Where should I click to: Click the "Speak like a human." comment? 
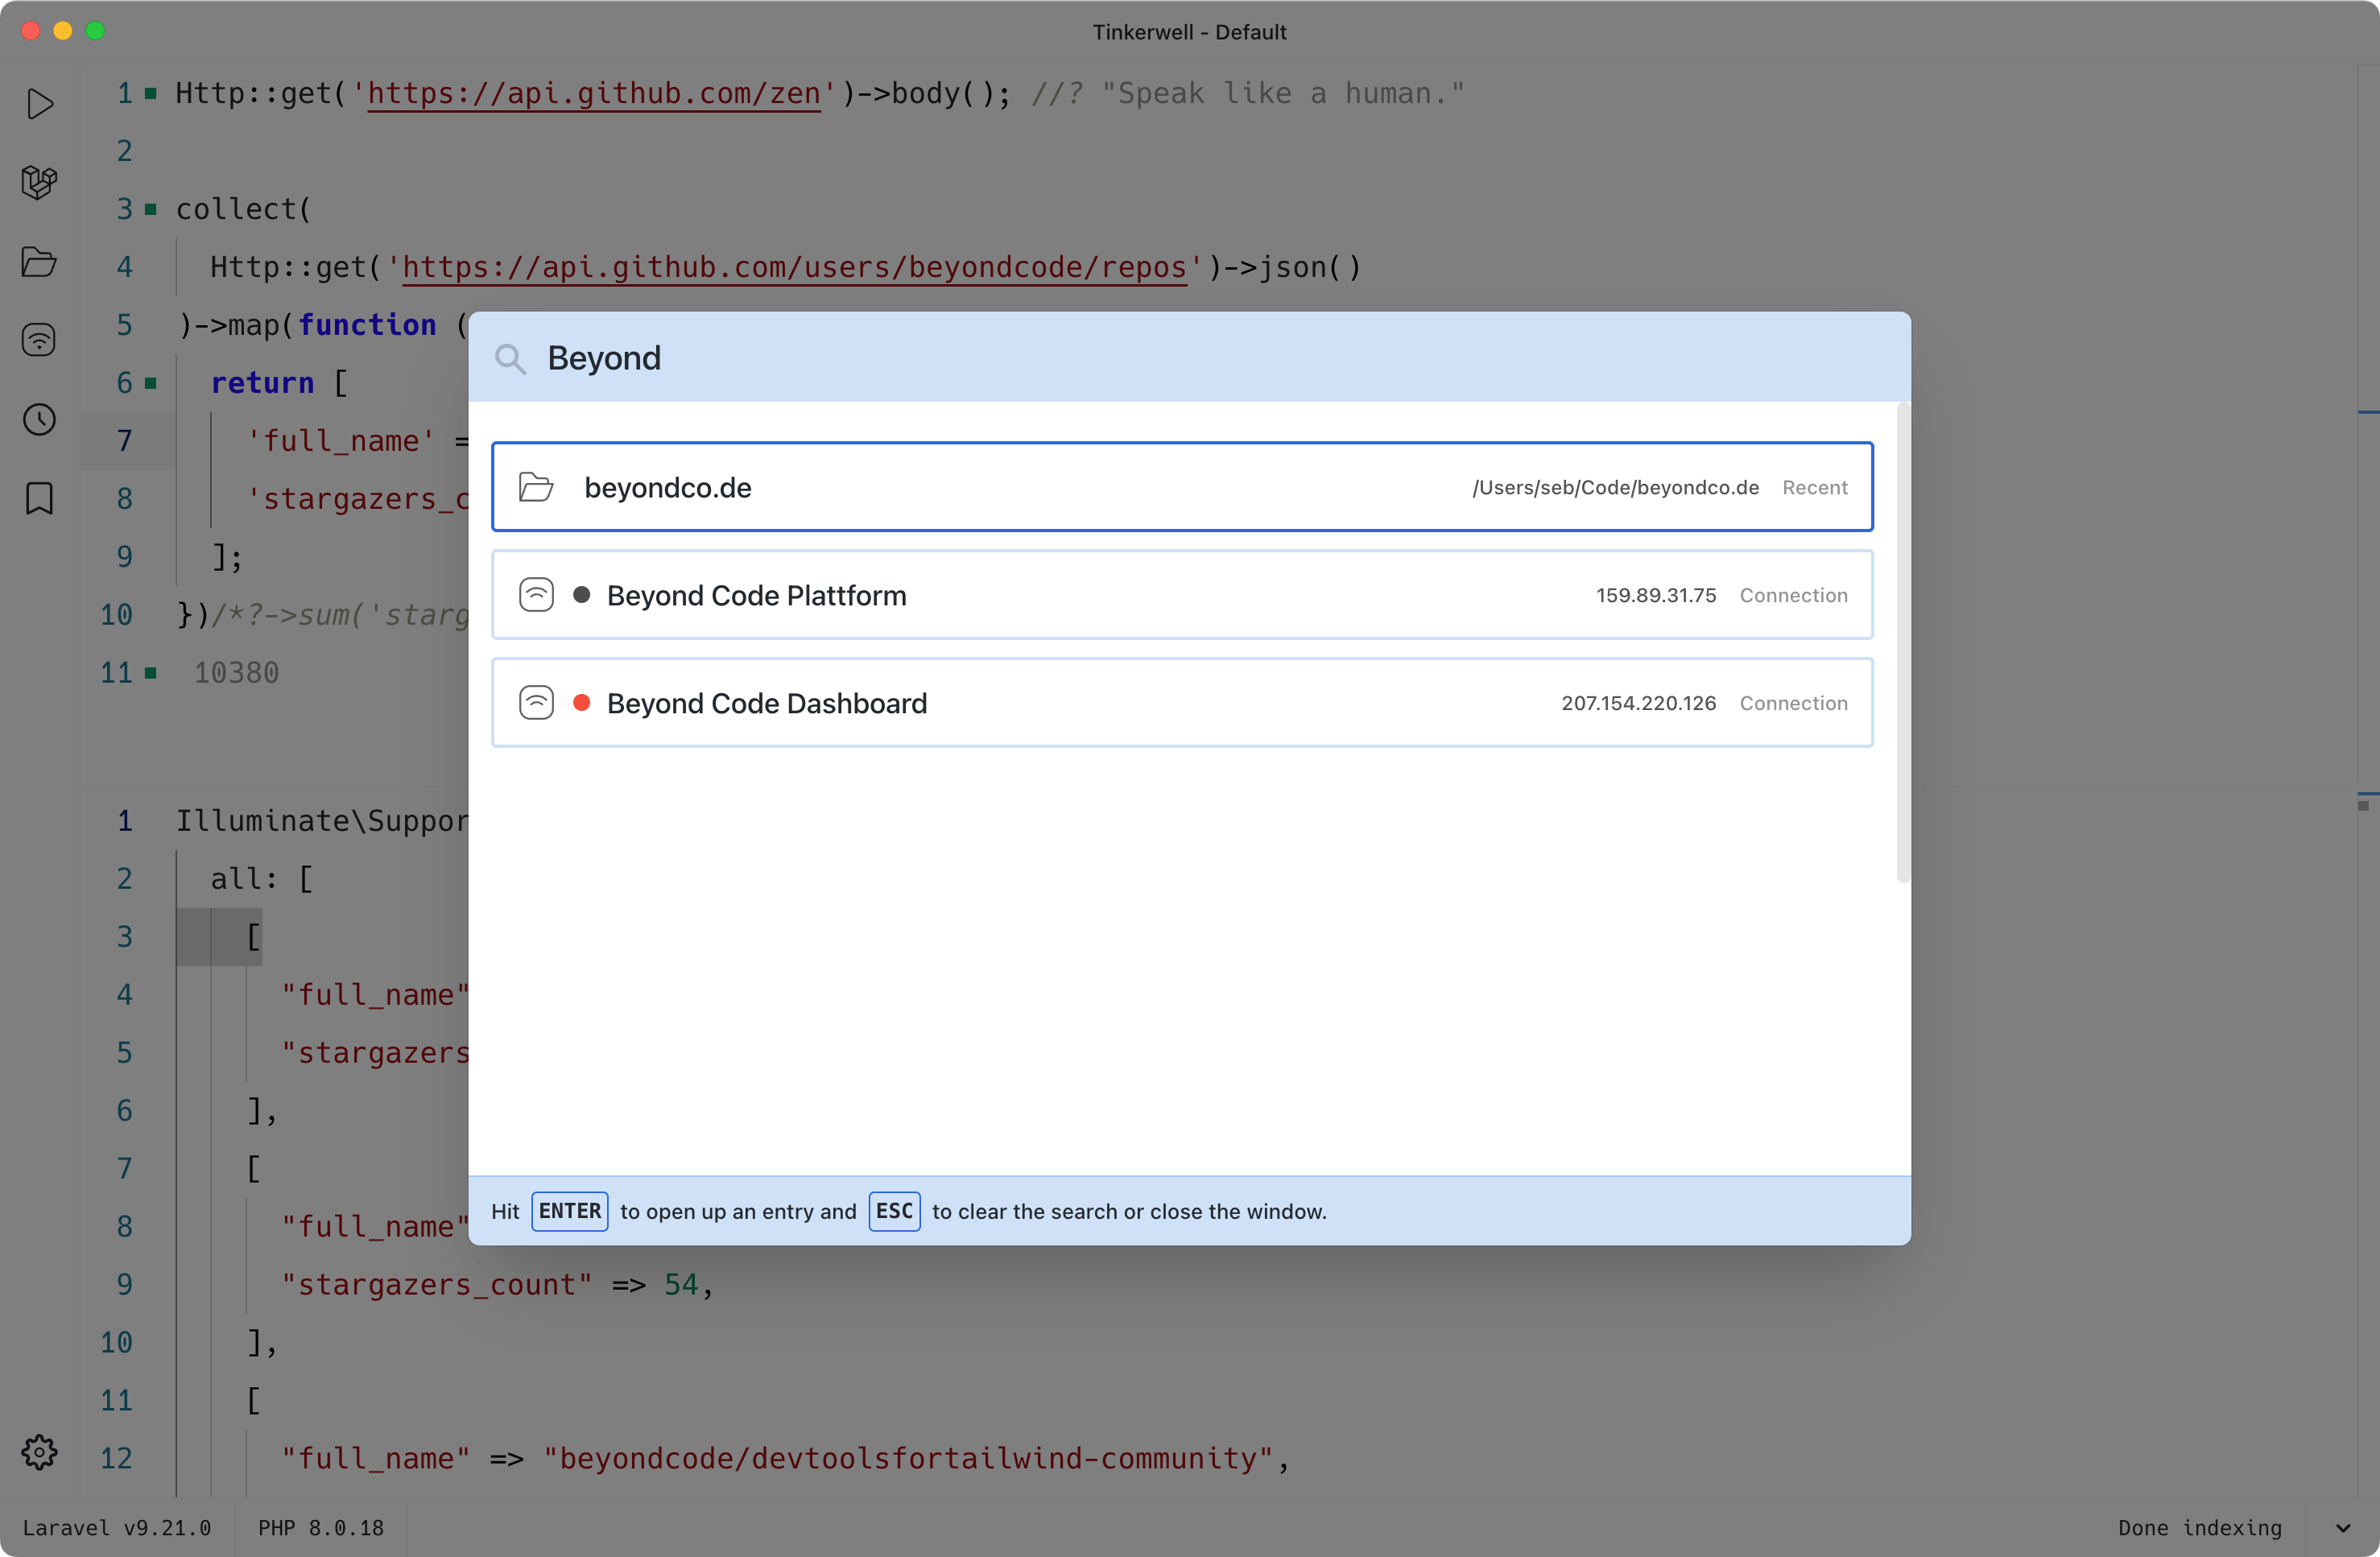coord(1282,93)
